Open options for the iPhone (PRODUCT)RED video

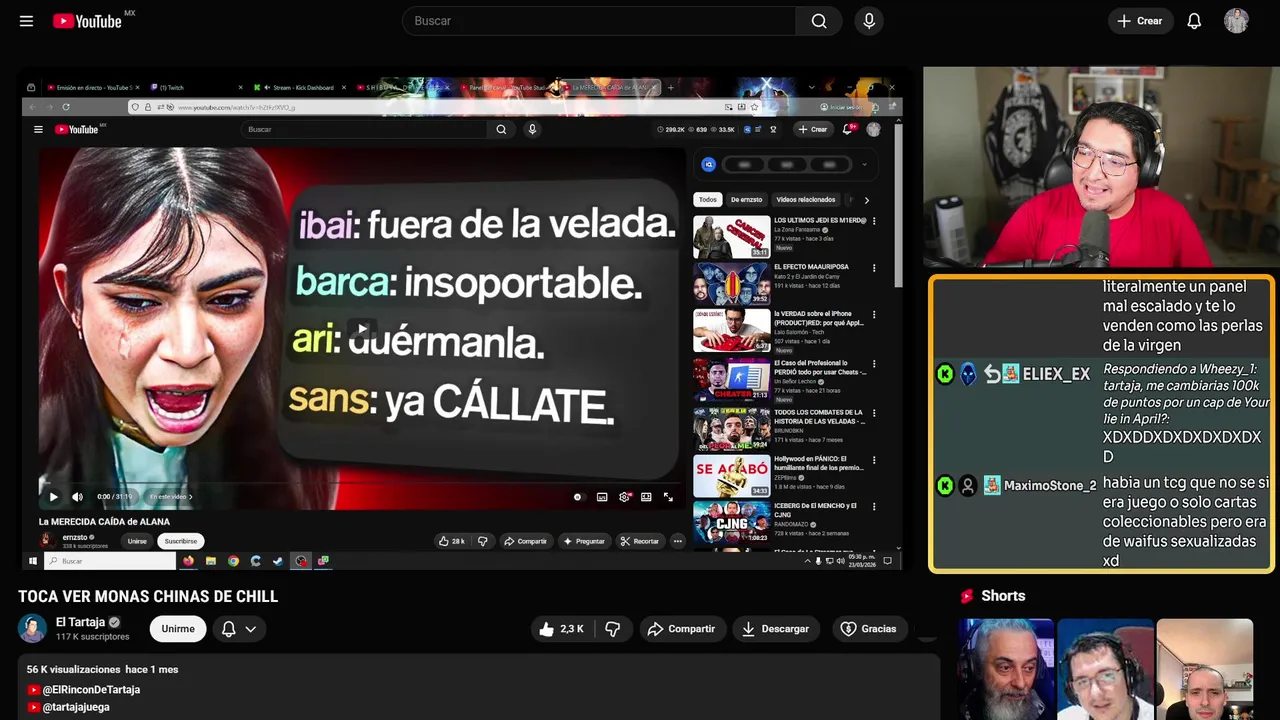tap(874, 315)
